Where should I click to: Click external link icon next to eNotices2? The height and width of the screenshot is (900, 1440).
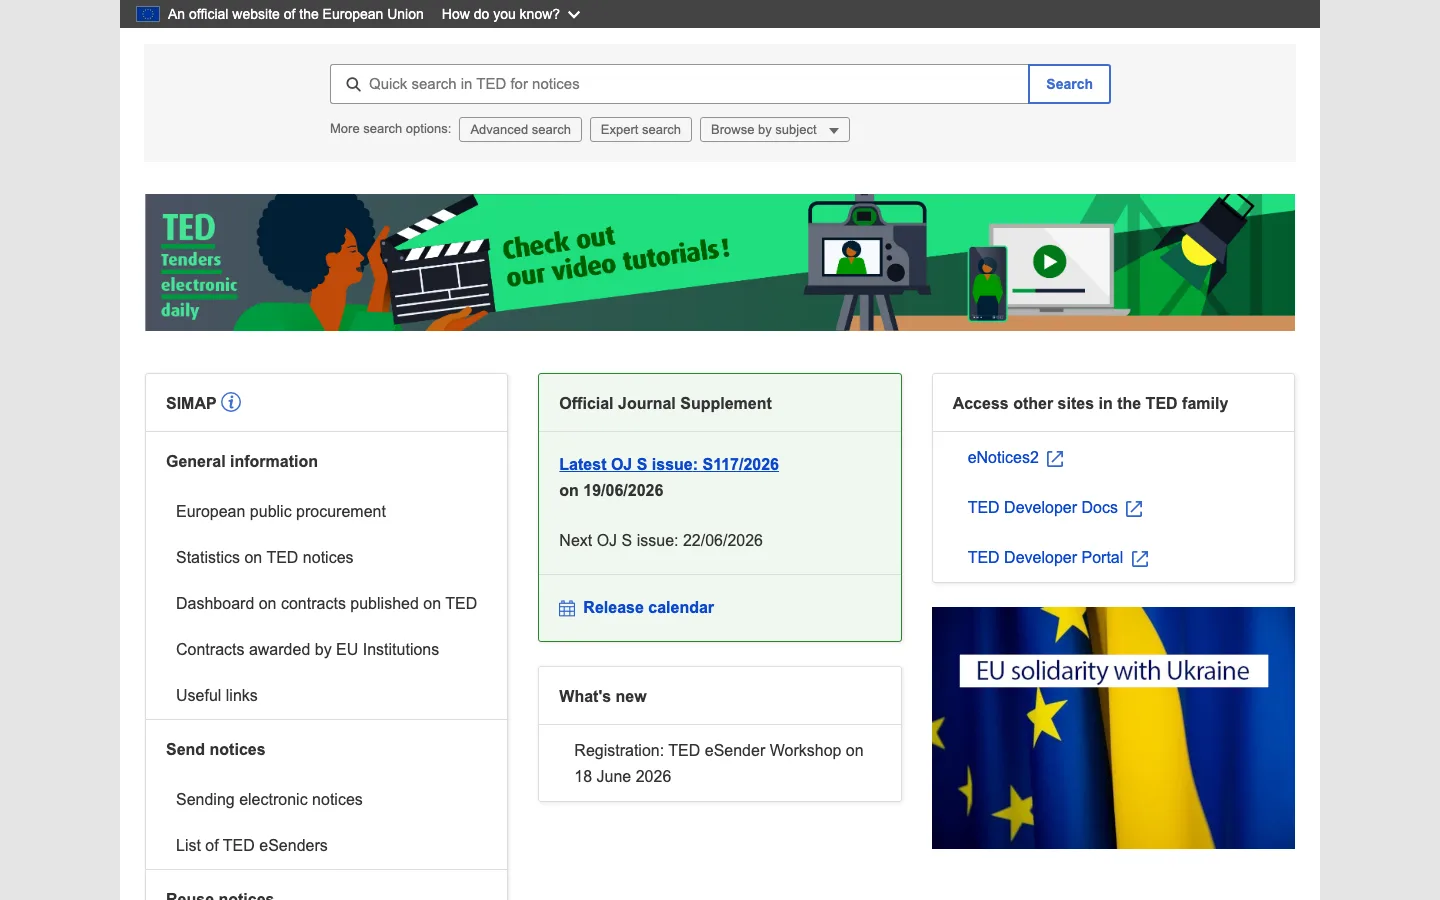(1055, 458)
